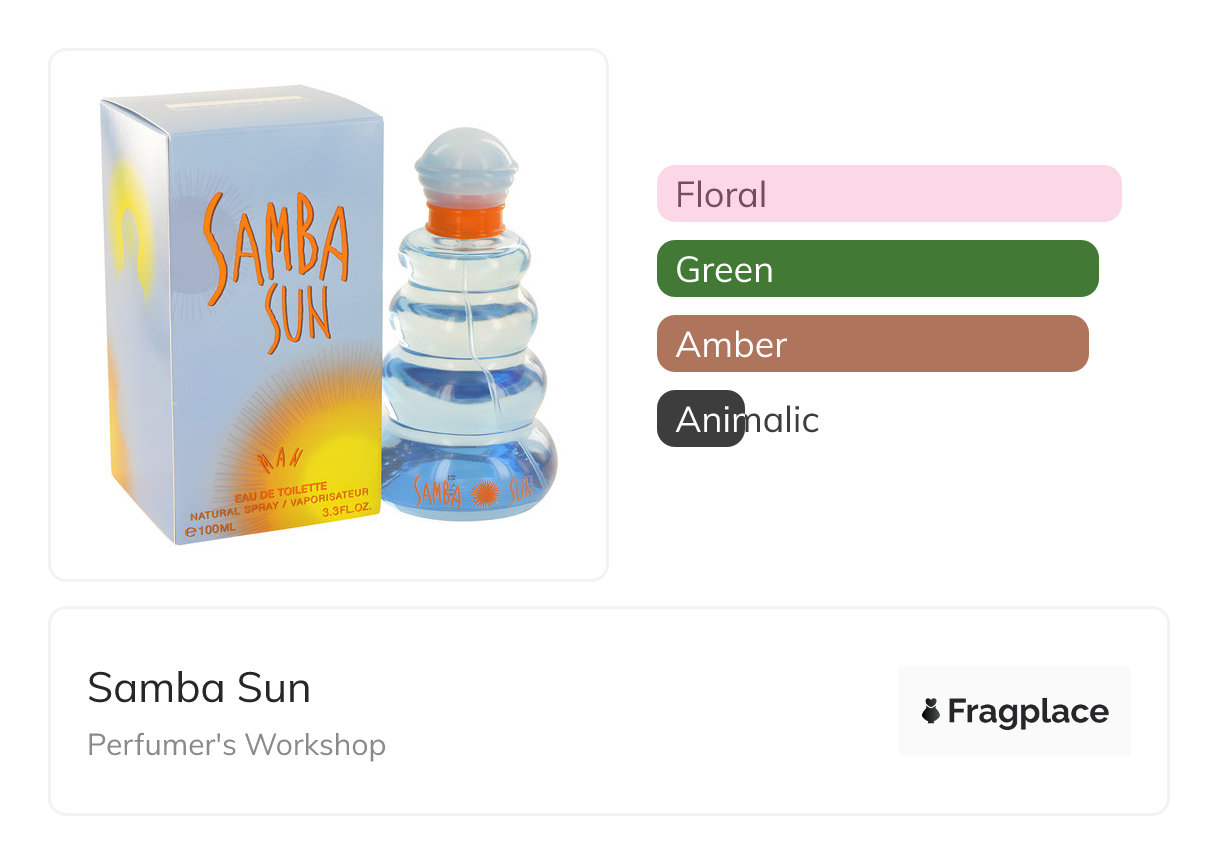1218x864 pixels.
Task: Click the Fragplace perfume bottle logo icon
Action: click(930, 711)
